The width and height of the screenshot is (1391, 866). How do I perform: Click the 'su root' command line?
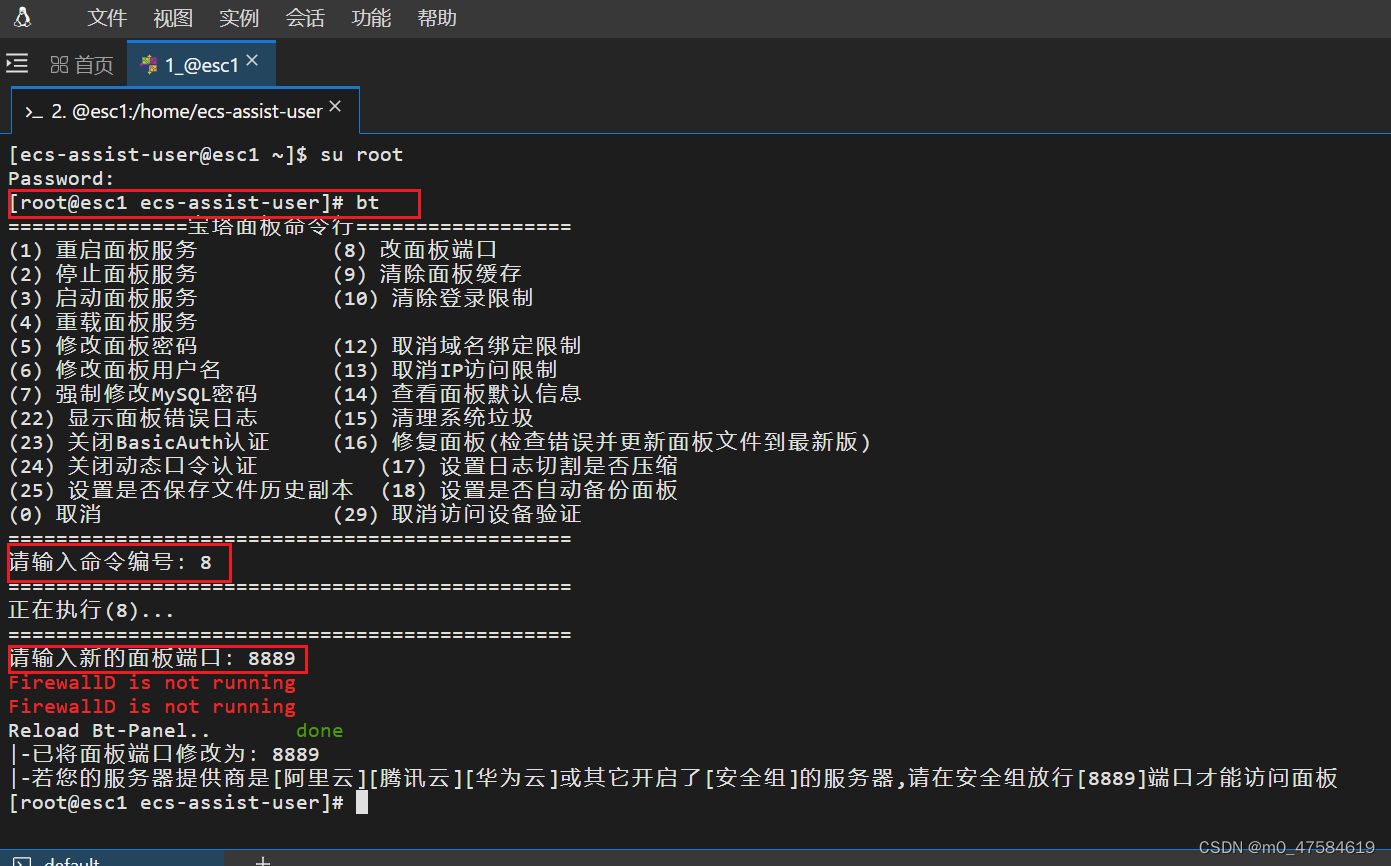[x=206, y=155]
